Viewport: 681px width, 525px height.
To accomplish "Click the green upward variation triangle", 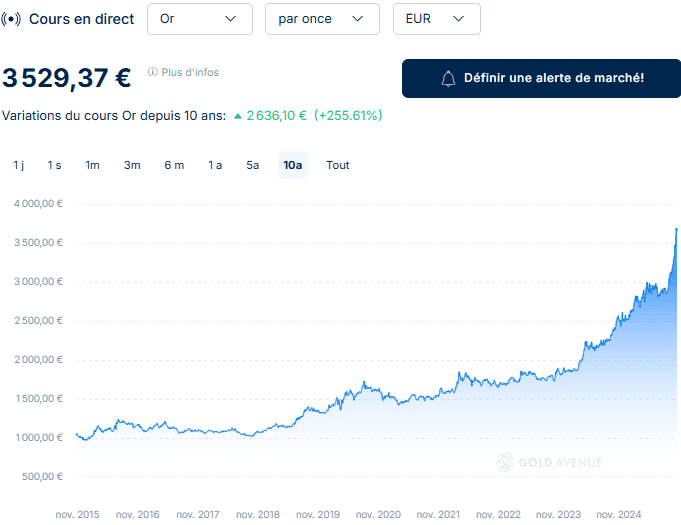I will [238, 116].
